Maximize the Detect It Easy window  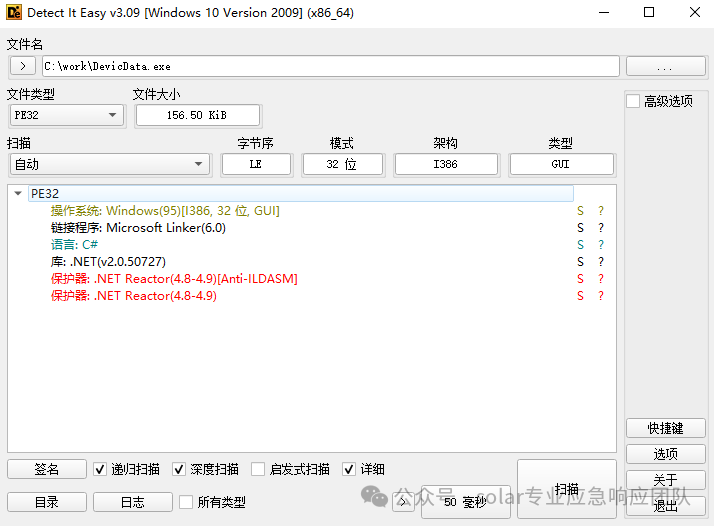[649, 12]
